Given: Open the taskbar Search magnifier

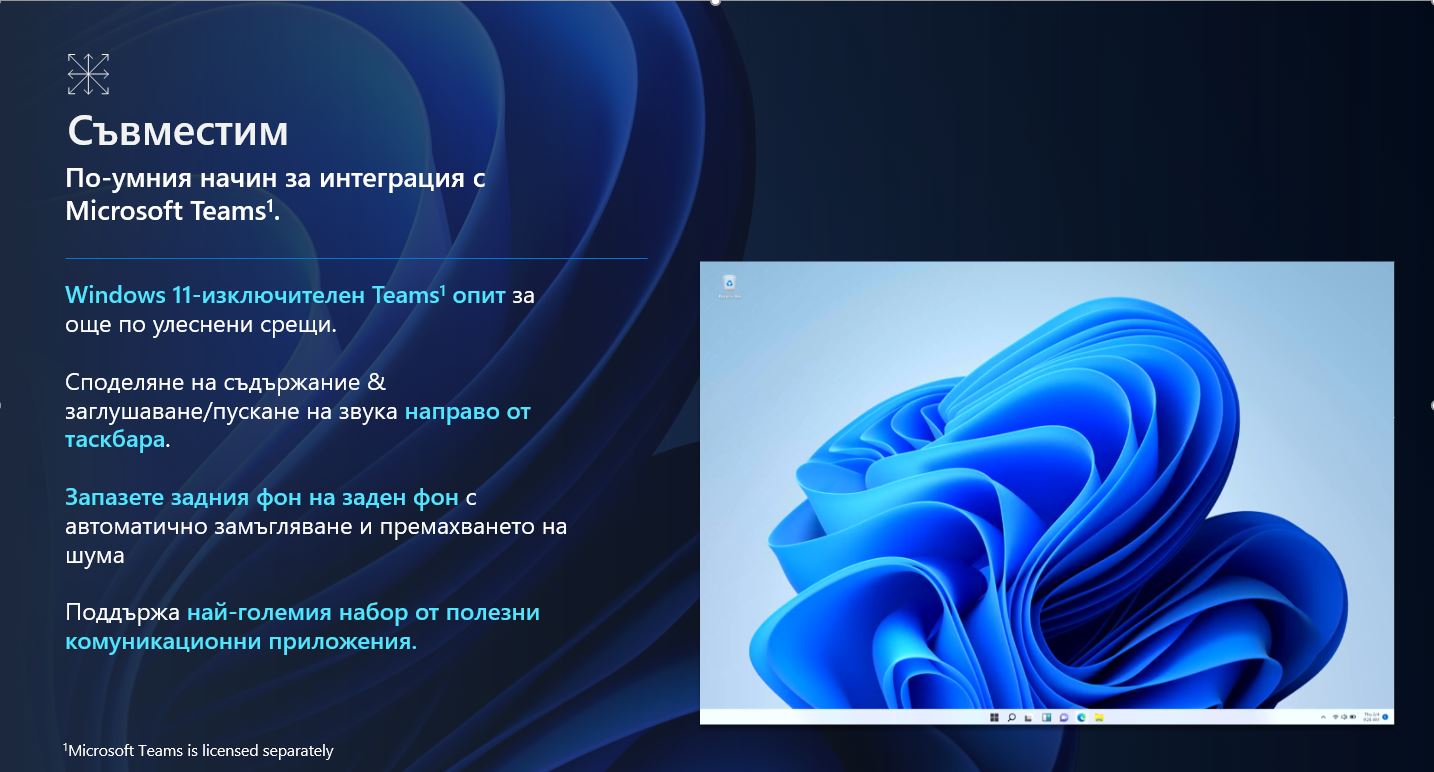Looking at the screenshot, I should [x=1012, y=718].
